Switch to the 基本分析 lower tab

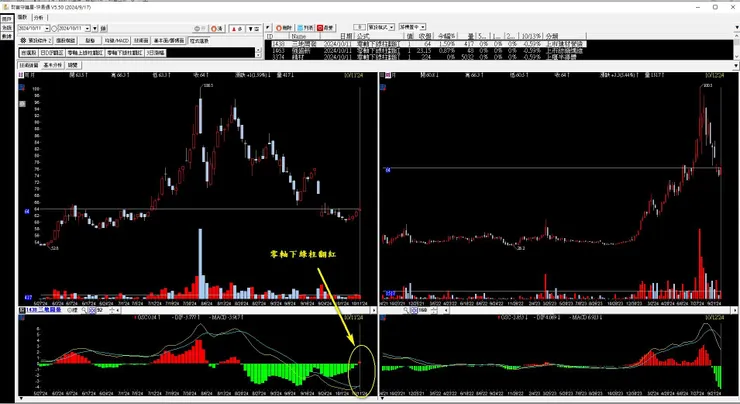coord(53,65)
